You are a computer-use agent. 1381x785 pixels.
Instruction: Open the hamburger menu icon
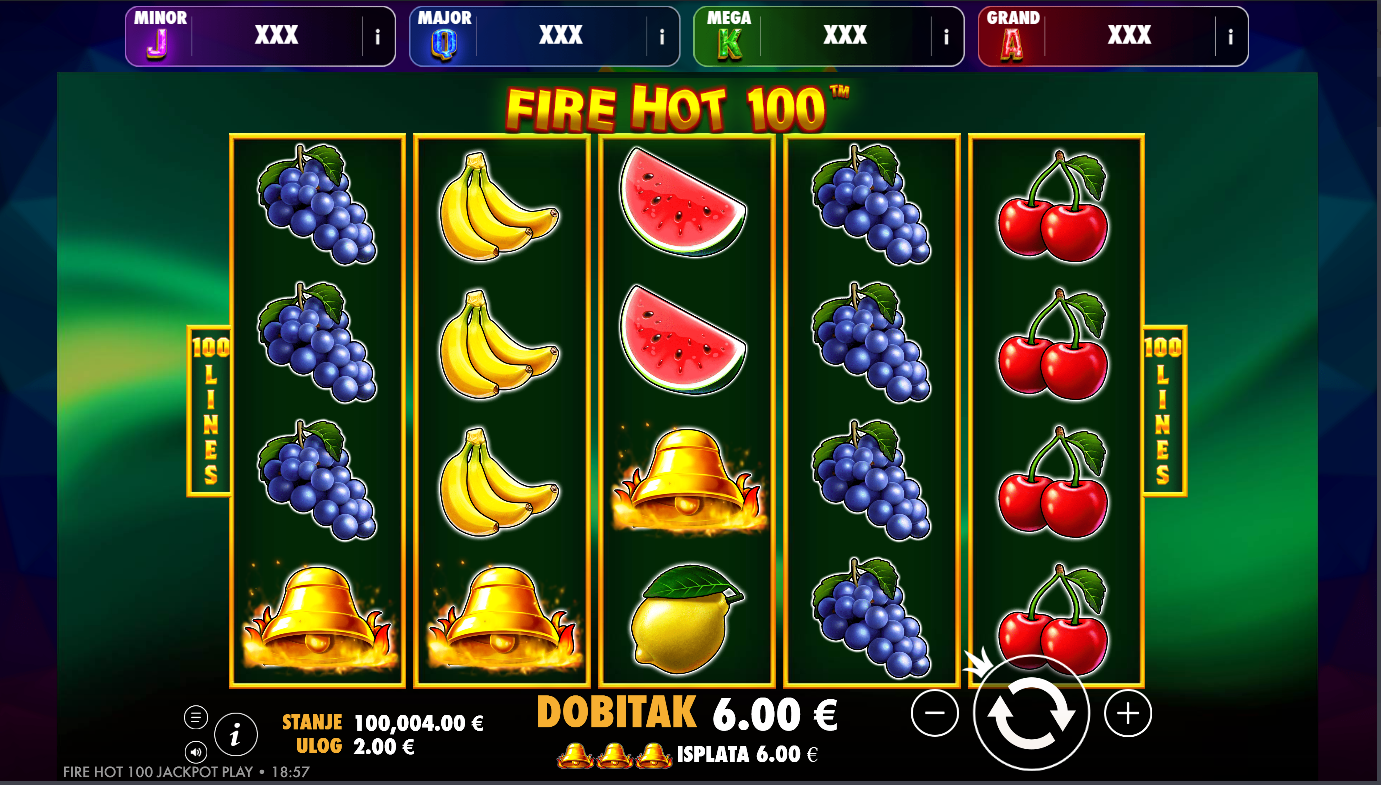[196, 717]
